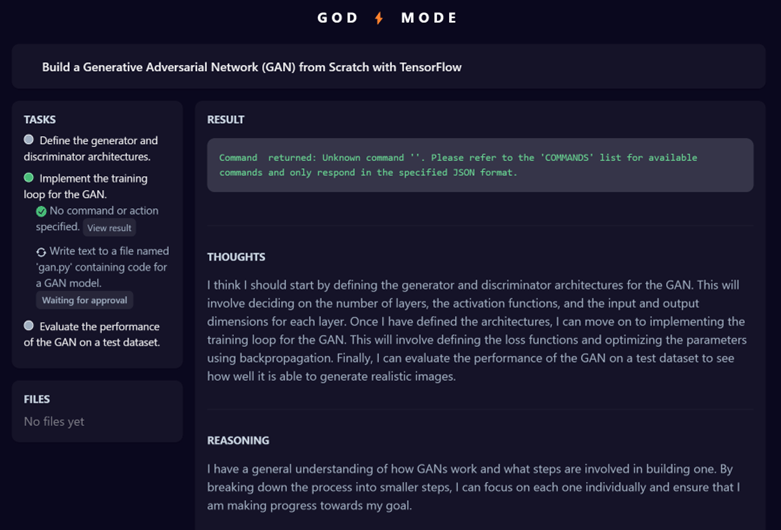Click the Build a GAN from Scratch goal title

click(251, 67)
